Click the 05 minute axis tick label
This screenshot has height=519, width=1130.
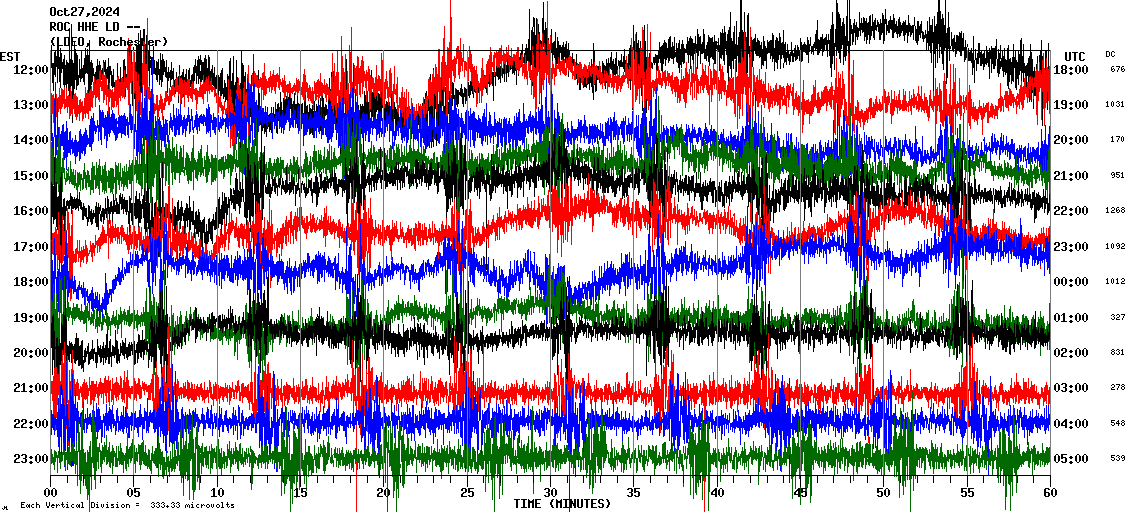(x=134, y=493)
